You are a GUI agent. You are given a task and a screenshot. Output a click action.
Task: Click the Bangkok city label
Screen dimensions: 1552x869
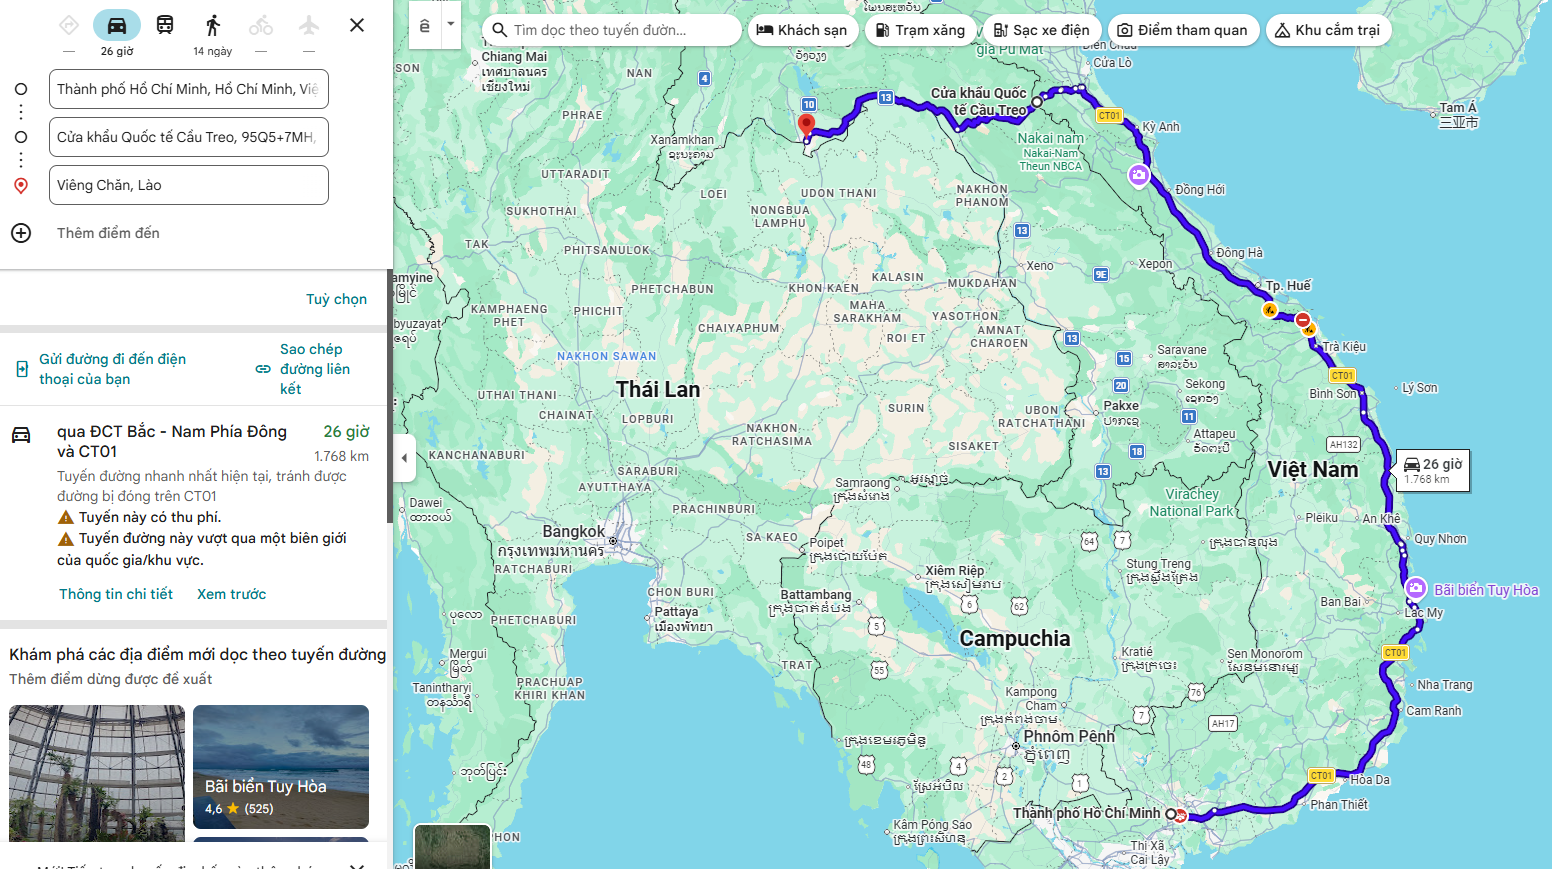coord(574,531)
